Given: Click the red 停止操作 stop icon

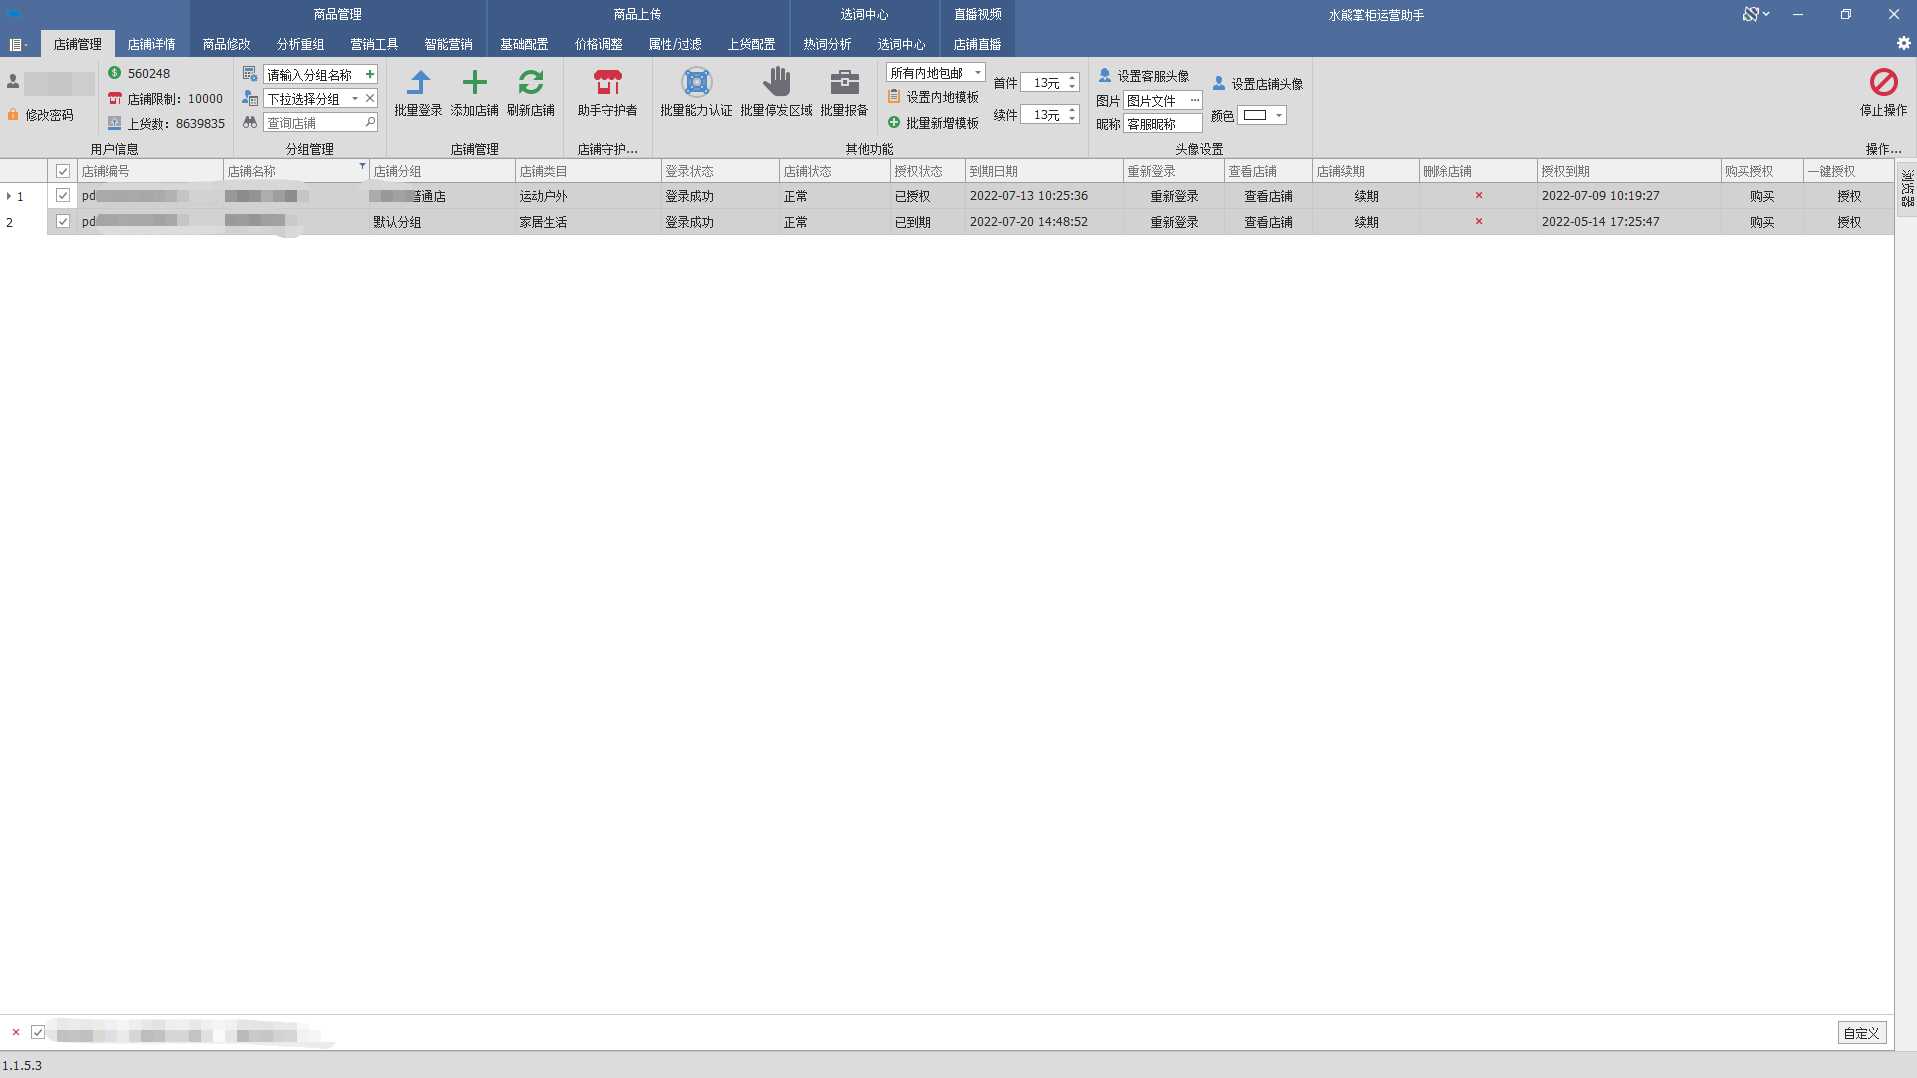Looking at the screenshot, I should [1883, 83].
